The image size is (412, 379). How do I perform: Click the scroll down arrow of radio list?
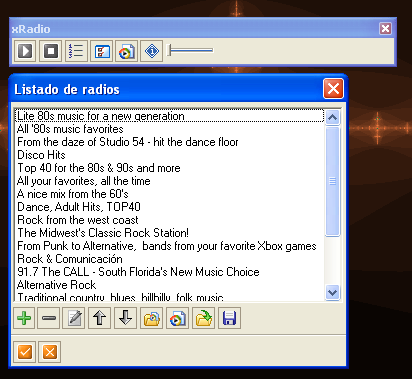[332, 293]
